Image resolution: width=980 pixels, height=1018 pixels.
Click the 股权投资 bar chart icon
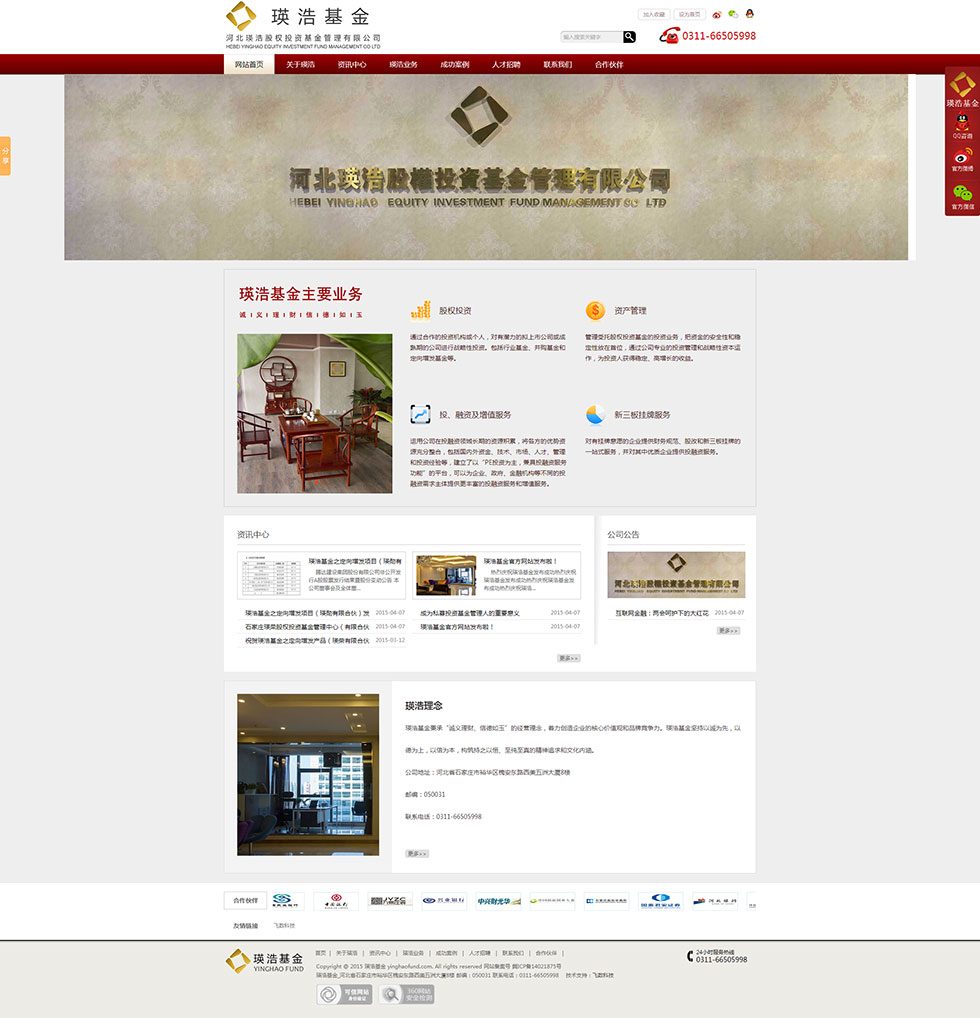pos(421,310)
